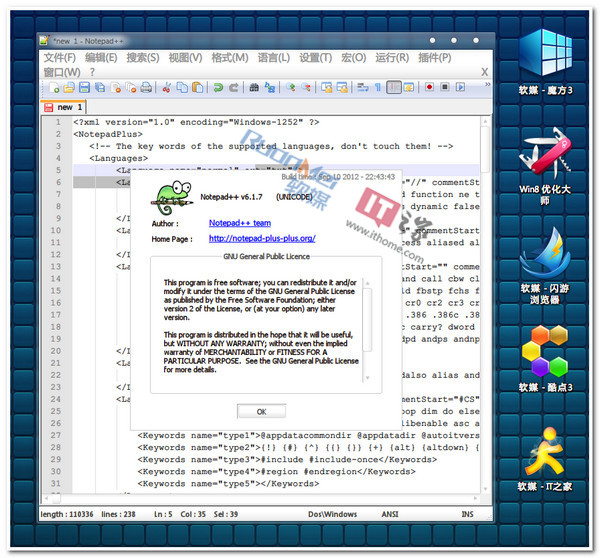
Task: Click line number 31 in the margin
Action: (x=56, y=484)
